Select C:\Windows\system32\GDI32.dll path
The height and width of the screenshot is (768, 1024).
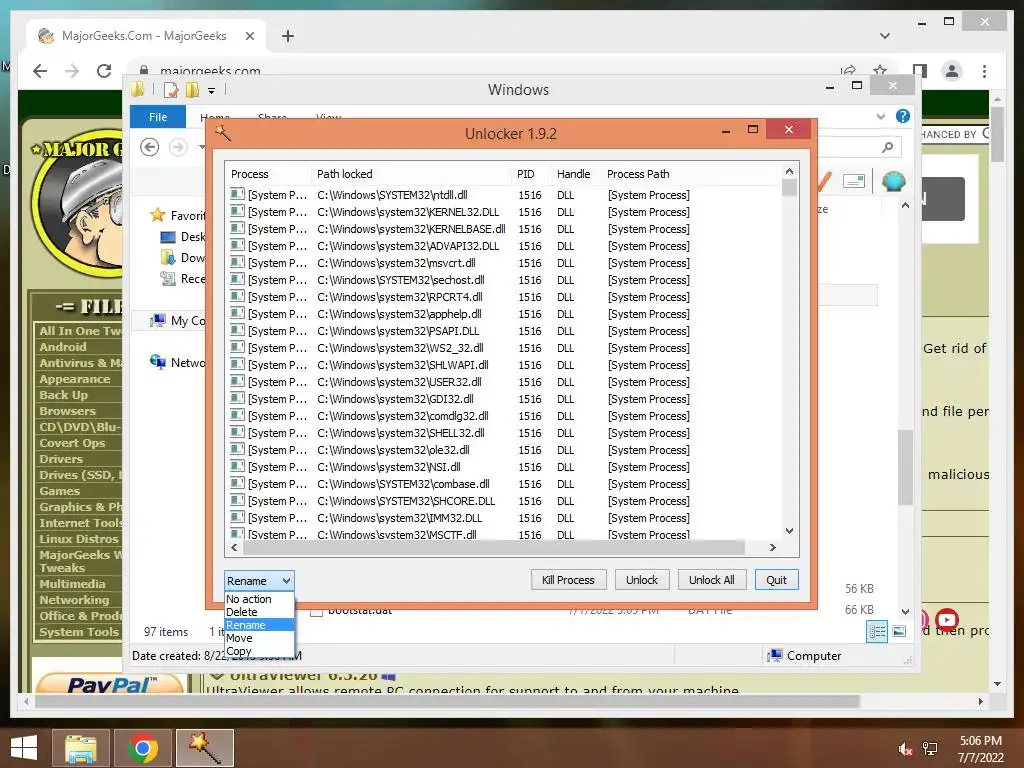click(x=395, y=399)
